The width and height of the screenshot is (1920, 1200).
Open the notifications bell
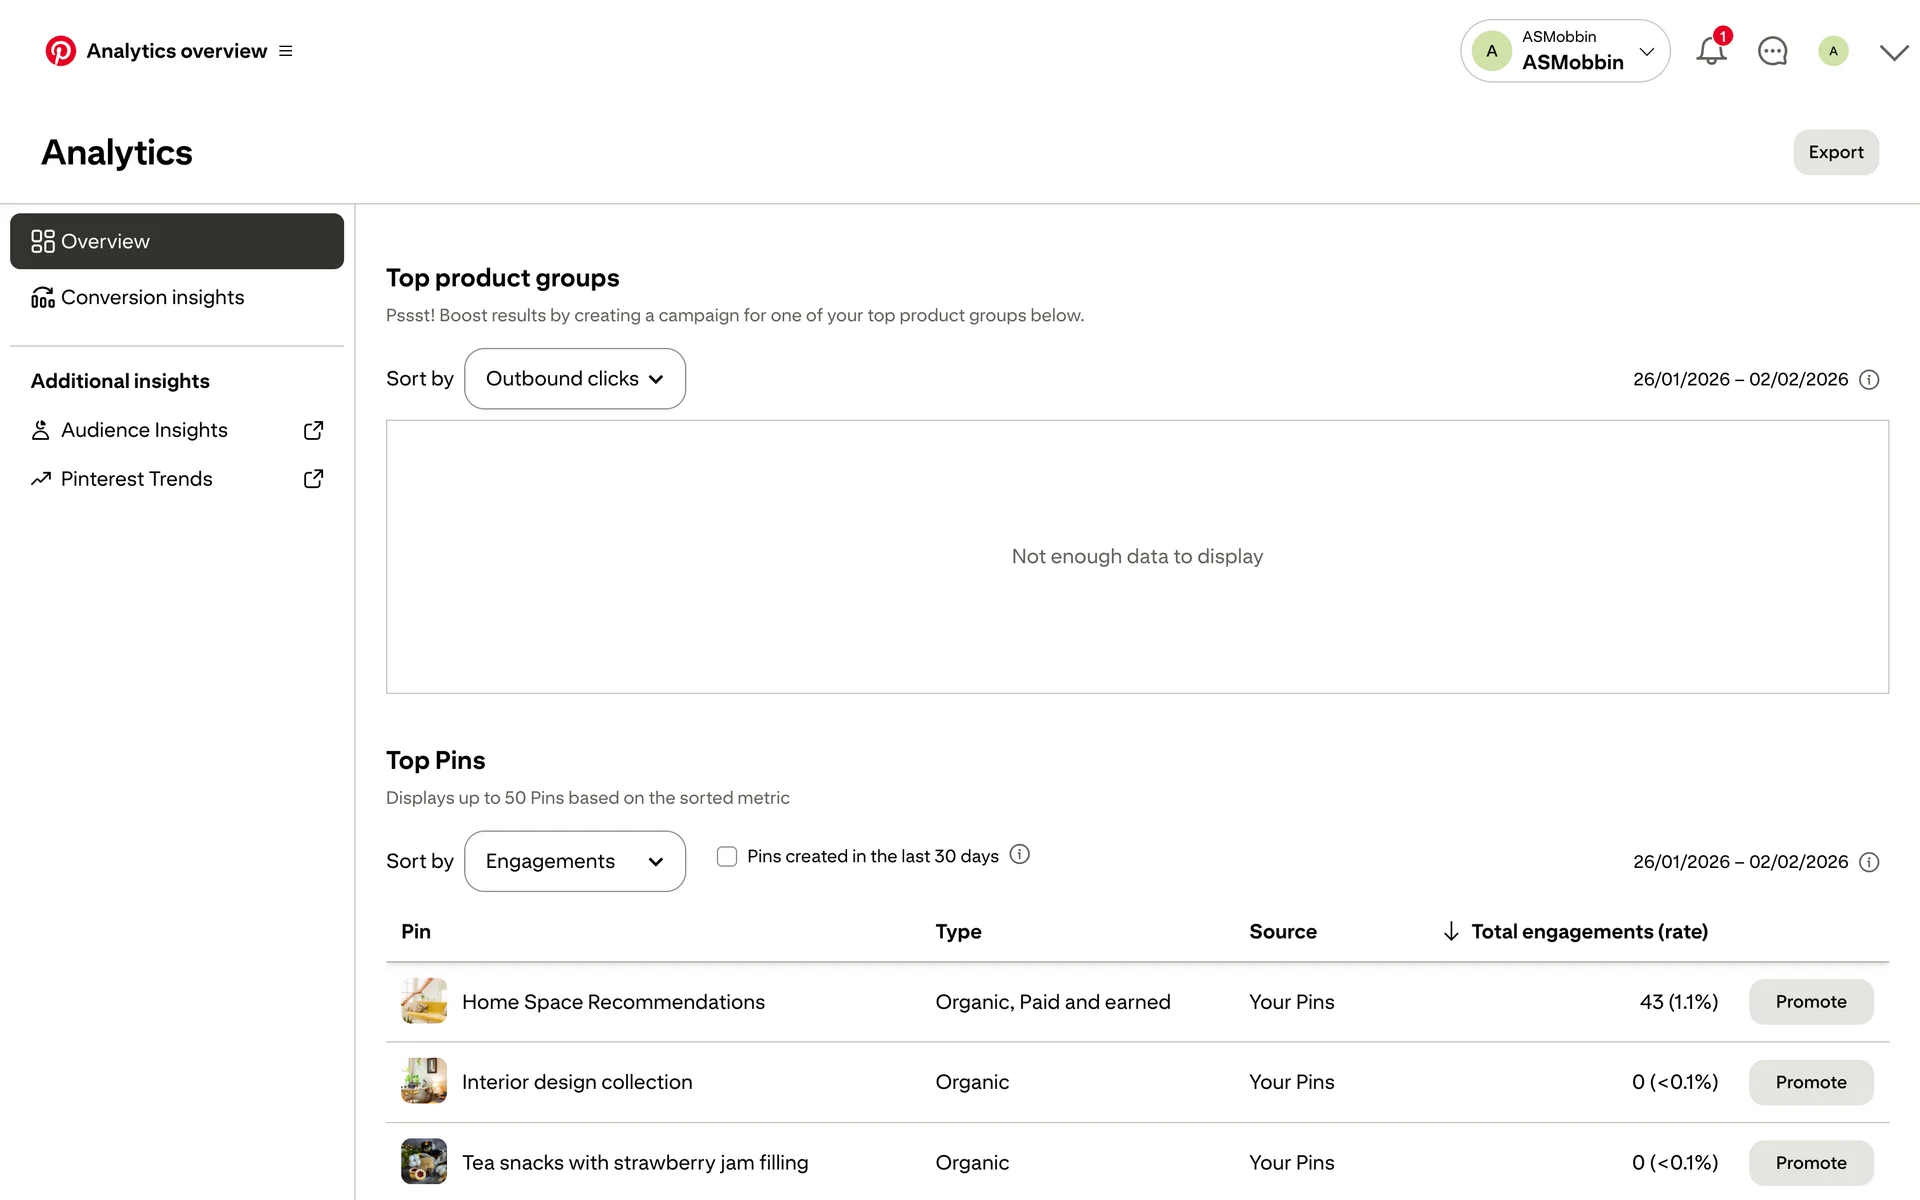point(1711,51)
